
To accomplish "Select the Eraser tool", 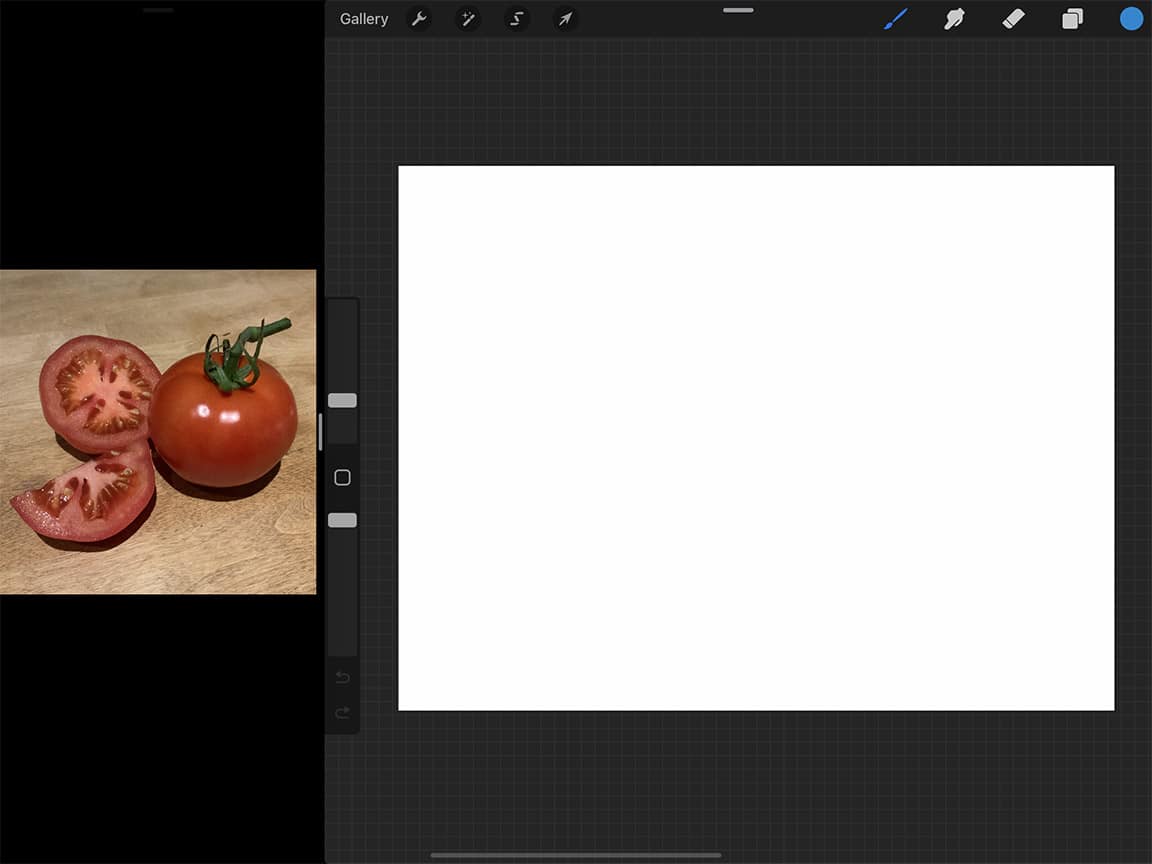I will point(1013,18).
